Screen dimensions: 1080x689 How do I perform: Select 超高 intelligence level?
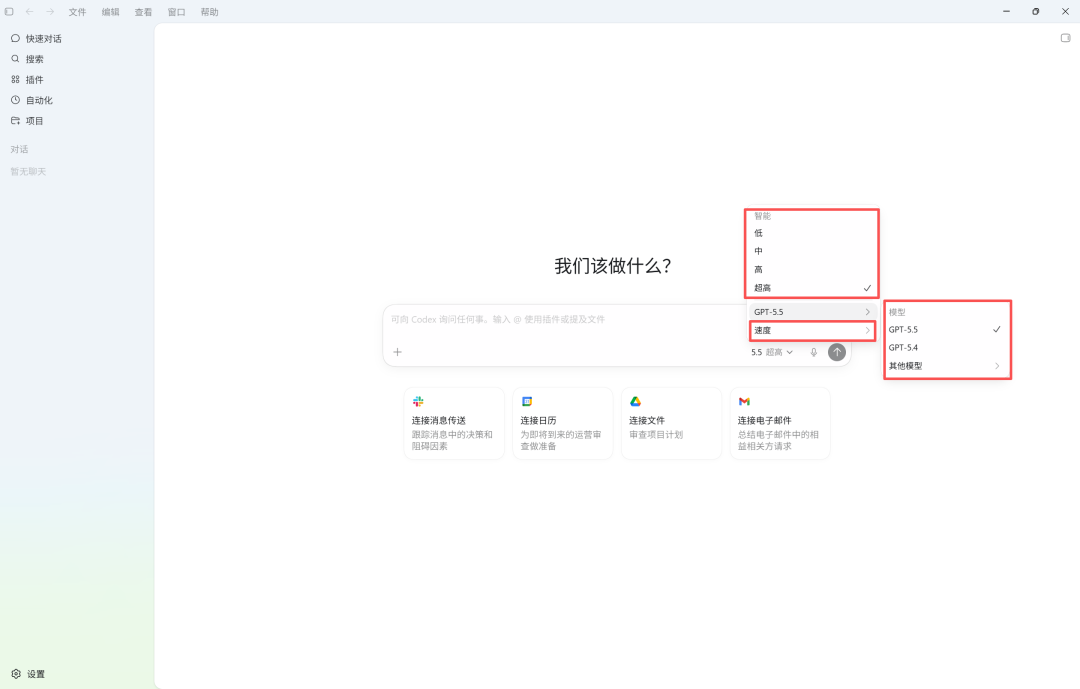pyautogui.click(x=812, y=288)
